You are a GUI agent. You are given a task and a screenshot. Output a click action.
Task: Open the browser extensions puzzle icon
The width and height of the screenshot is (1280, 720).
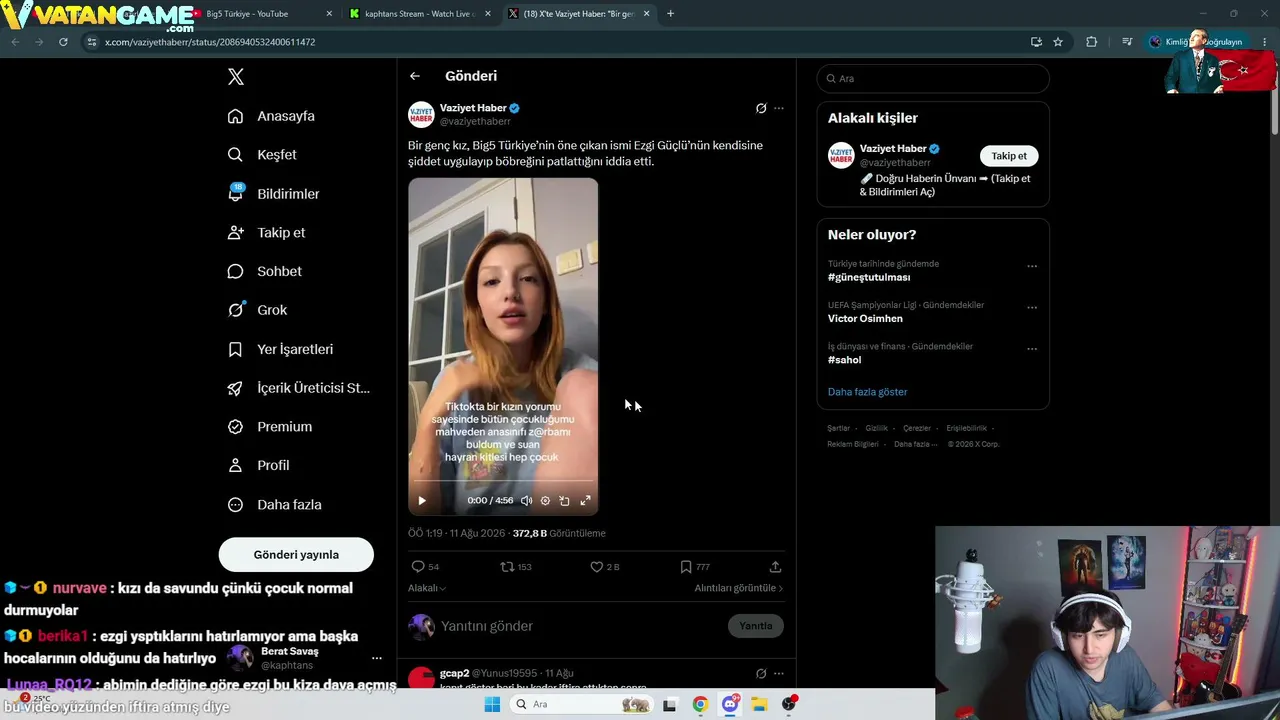point(1091,42)
